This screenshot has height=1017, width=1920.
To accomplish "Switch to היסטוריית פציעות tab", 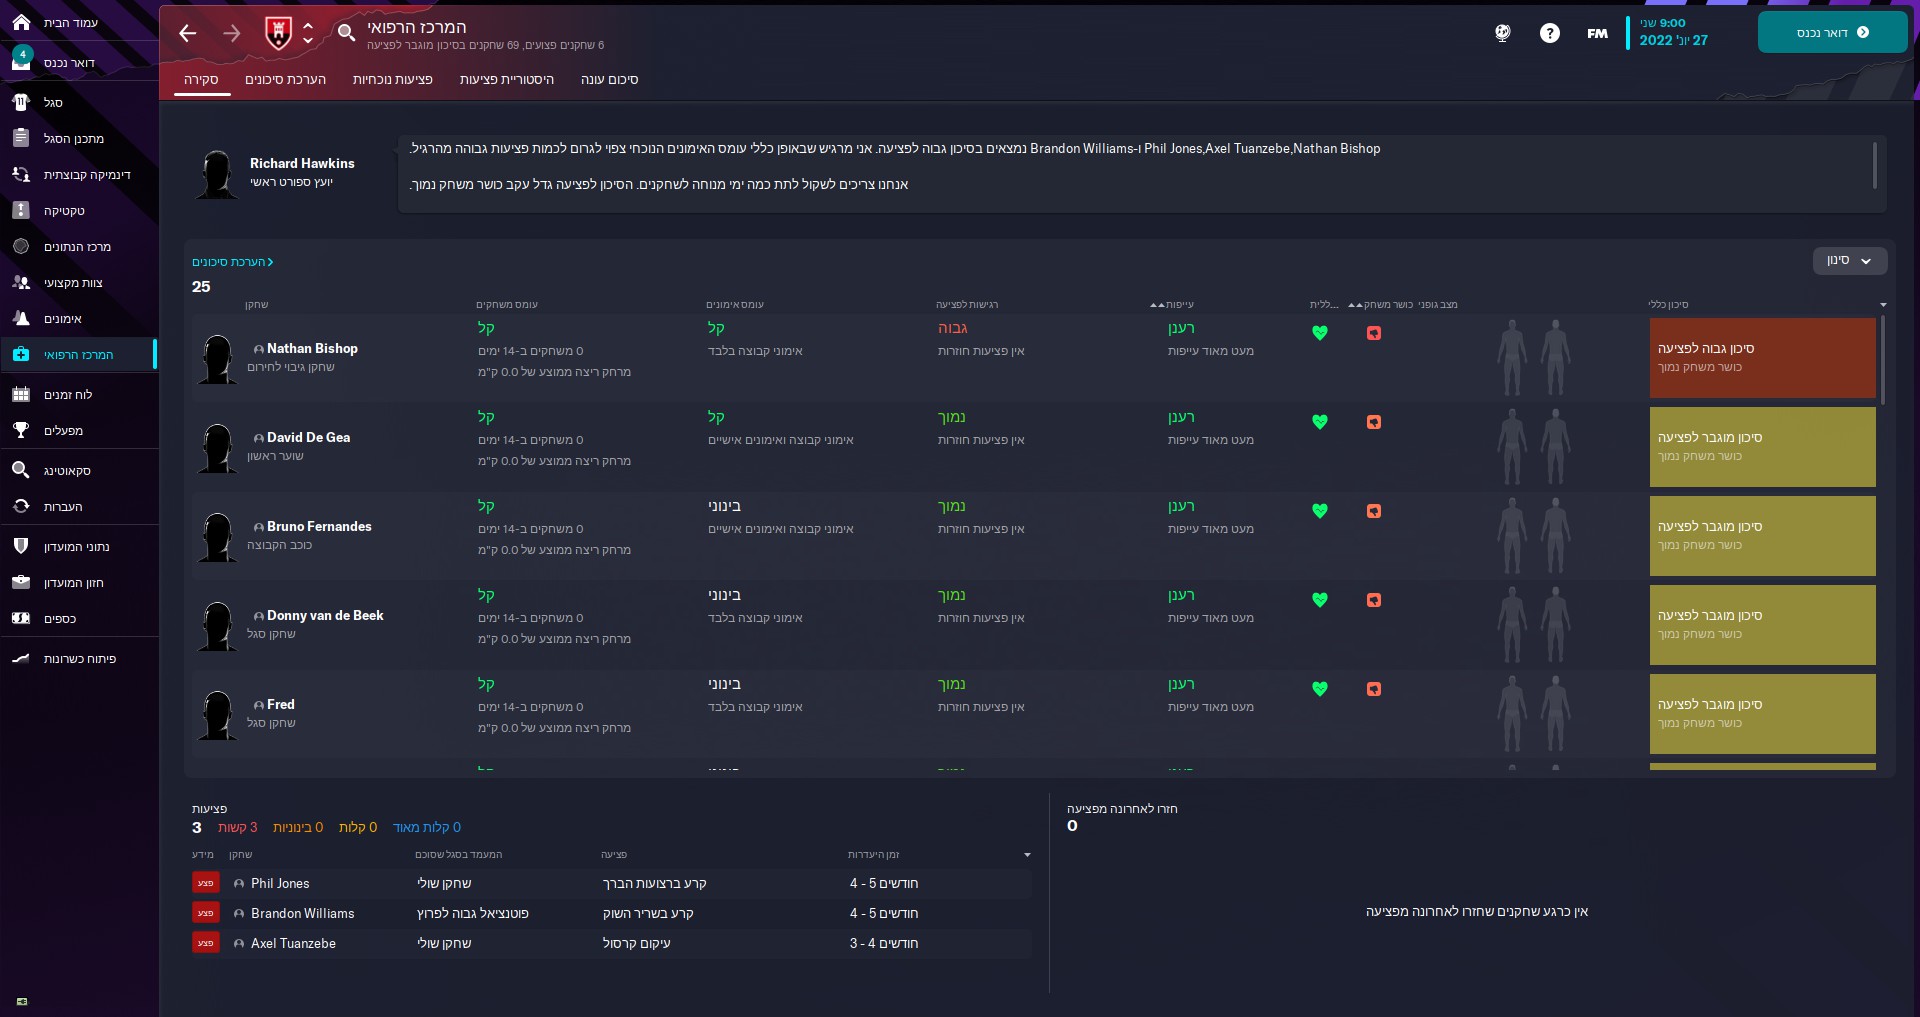I will coord(507,79).
